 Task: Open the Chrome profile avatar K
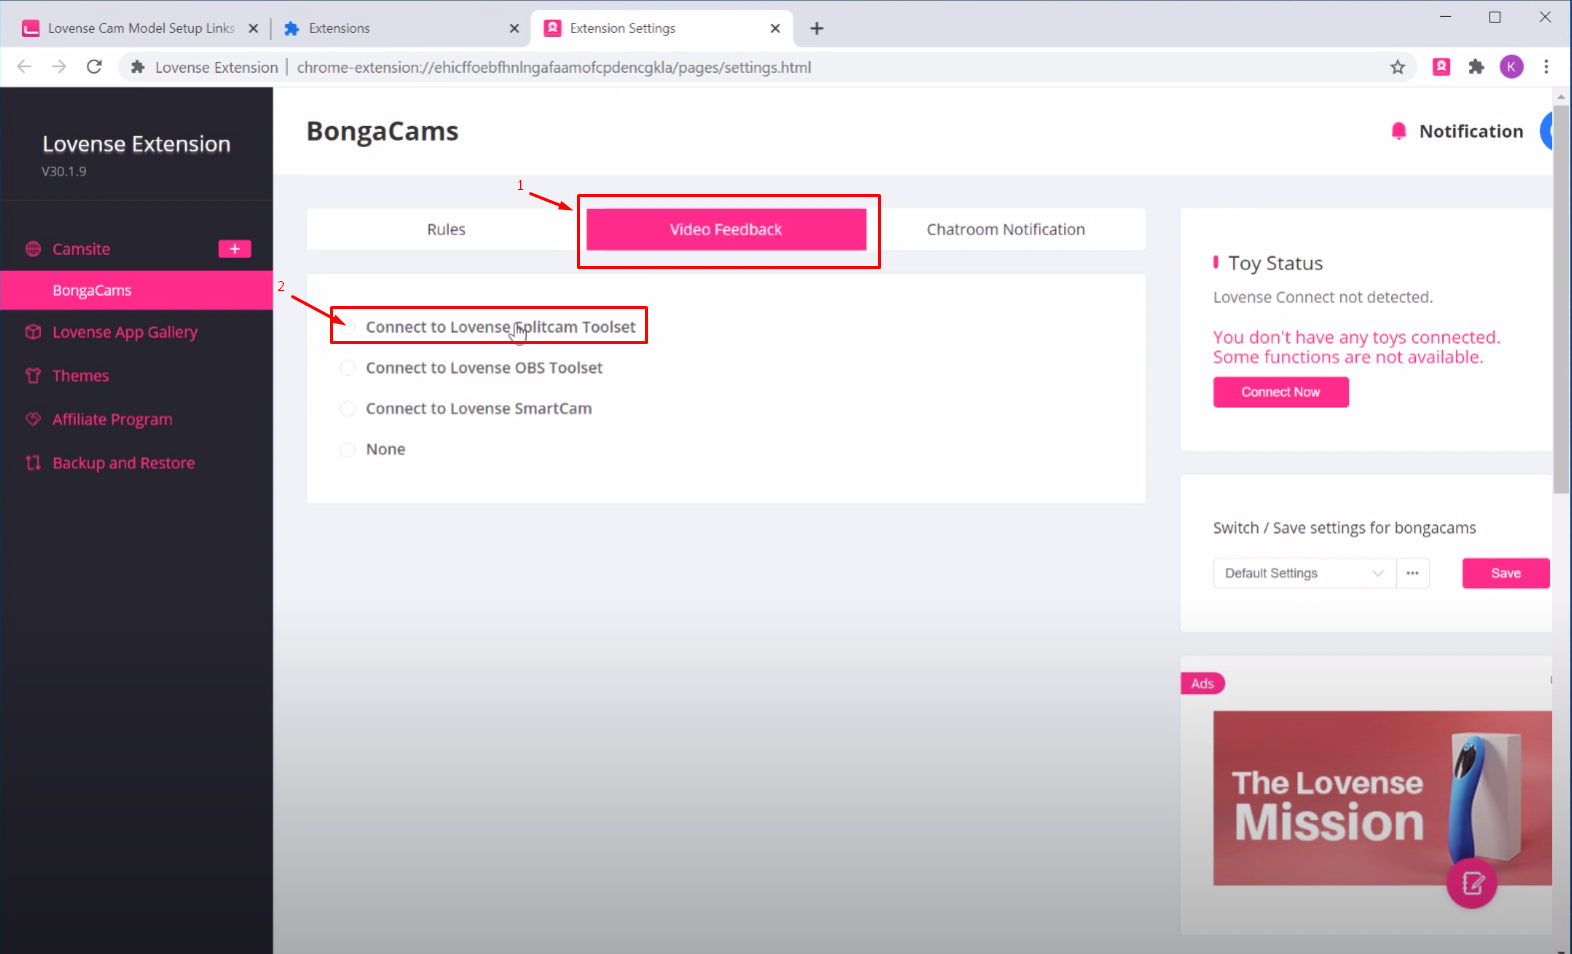pyautogui.click(x=1511, y=67)
